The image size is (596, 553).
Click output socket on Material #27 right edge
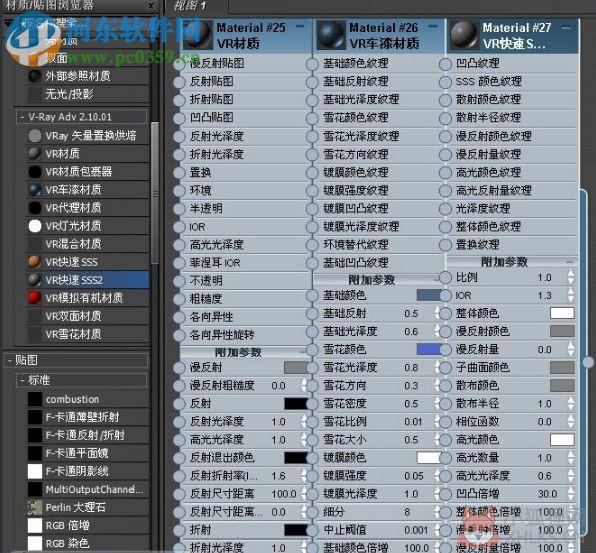[588, 362]
